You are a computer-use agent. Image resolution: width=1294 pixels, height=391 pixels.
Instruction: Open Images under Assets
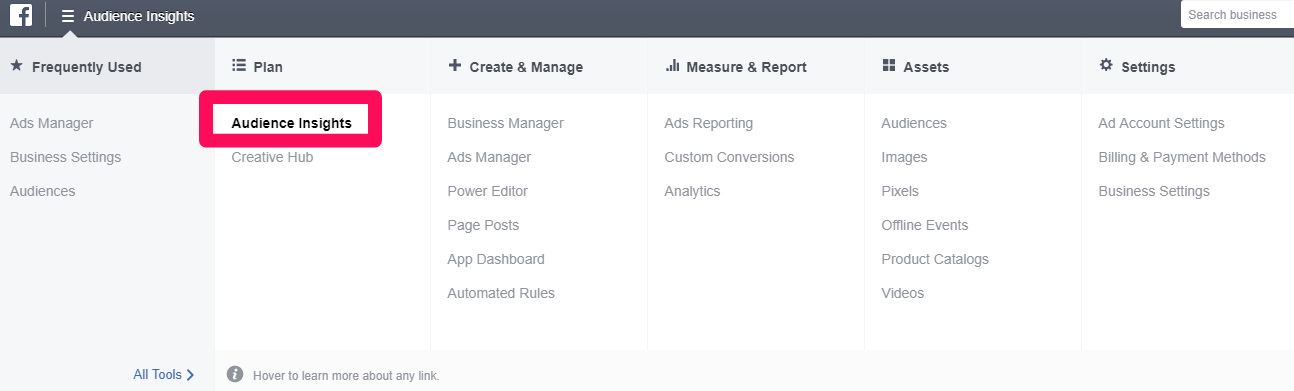904,157
